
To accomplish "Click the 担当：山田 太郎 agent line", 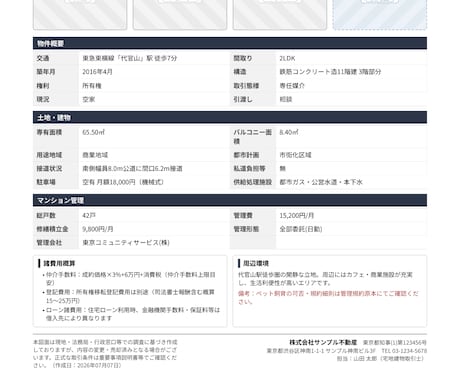I will coord(380,359).
